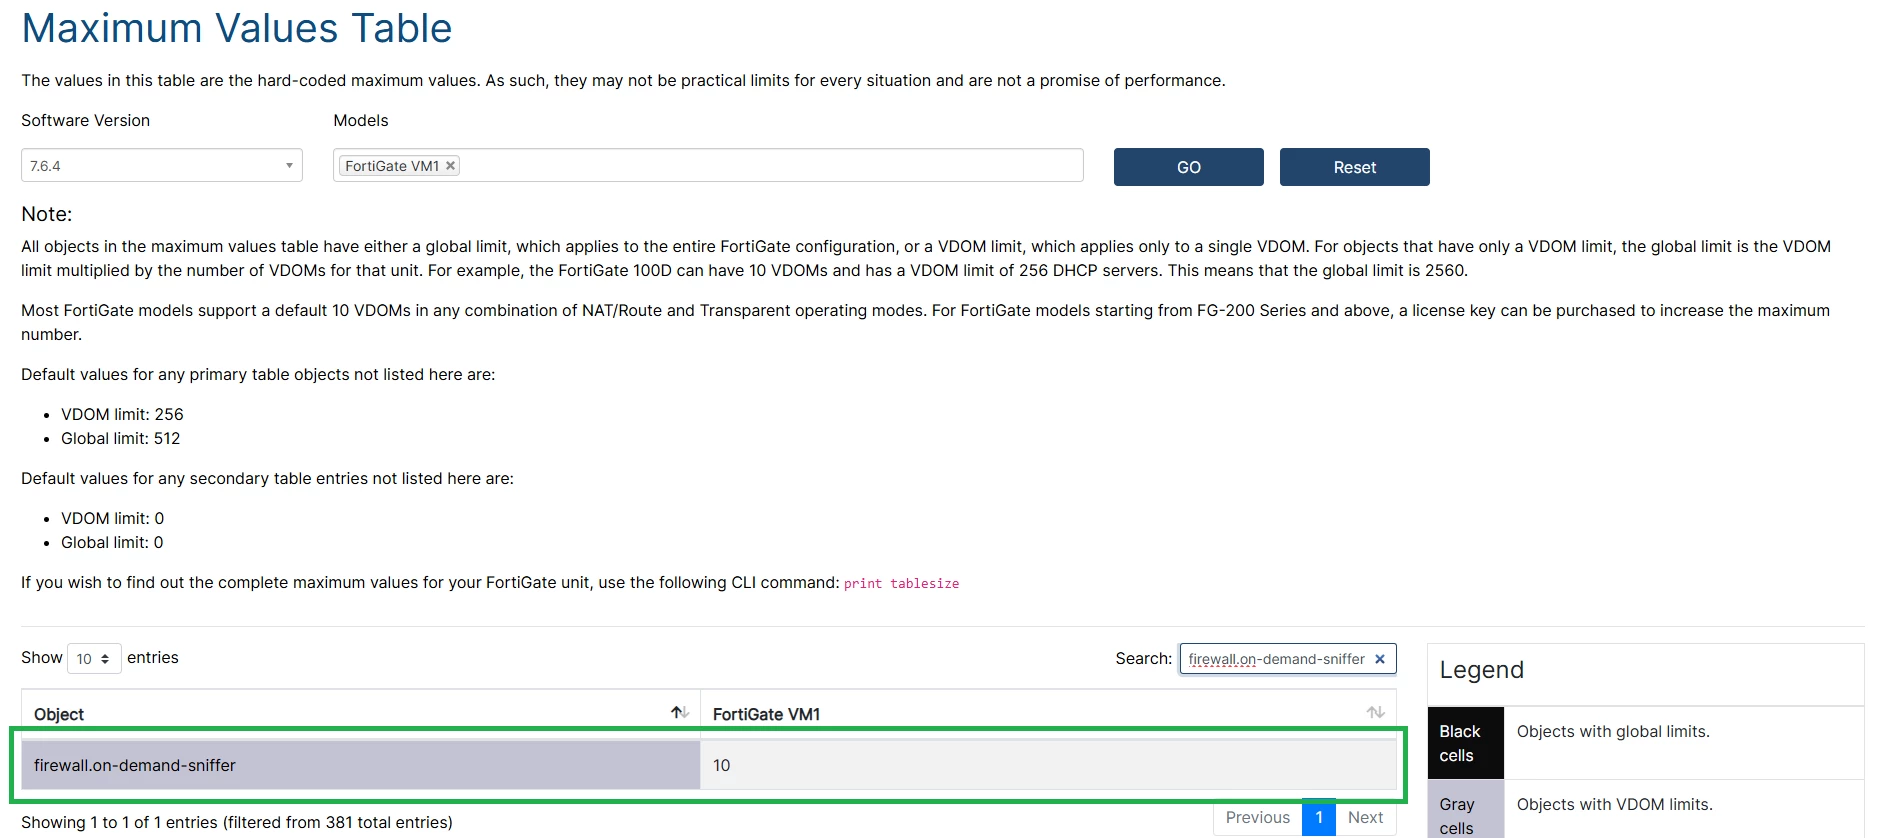Click the VDOM limit: 256 bullet
This screenshot has width=1895, height=838.
click(122, 414)
